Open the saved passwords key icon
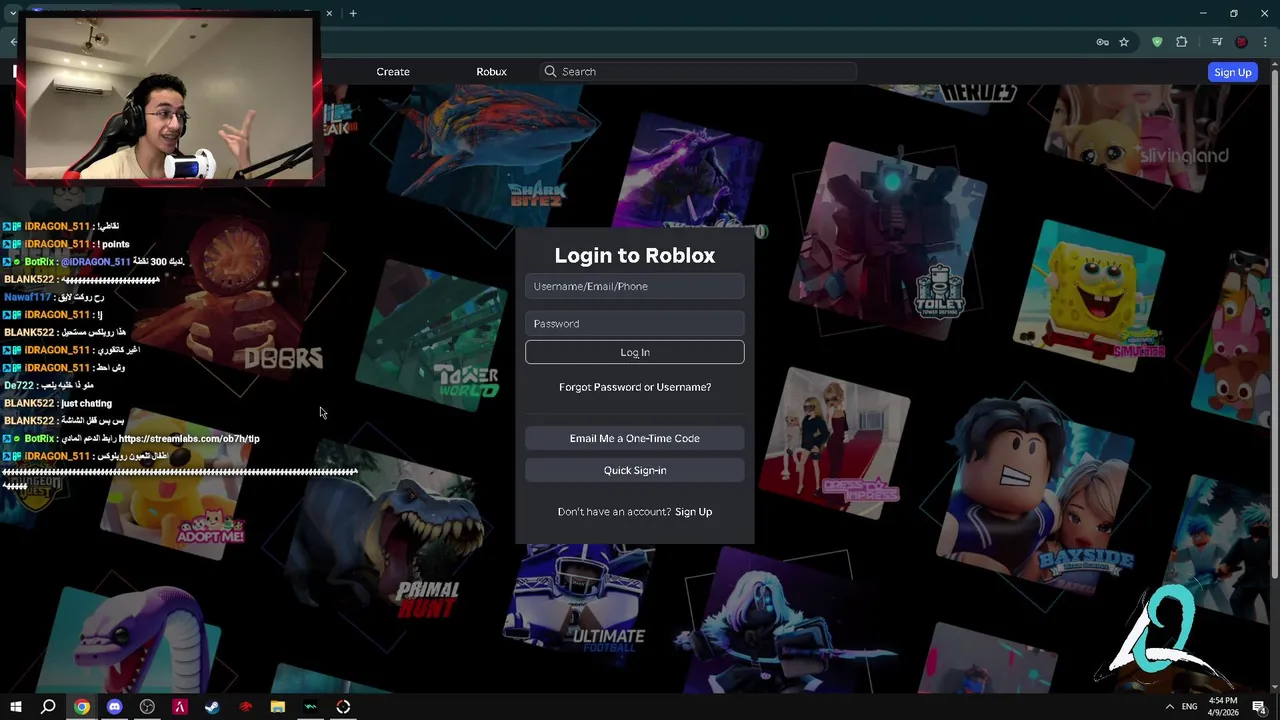 1102,42
